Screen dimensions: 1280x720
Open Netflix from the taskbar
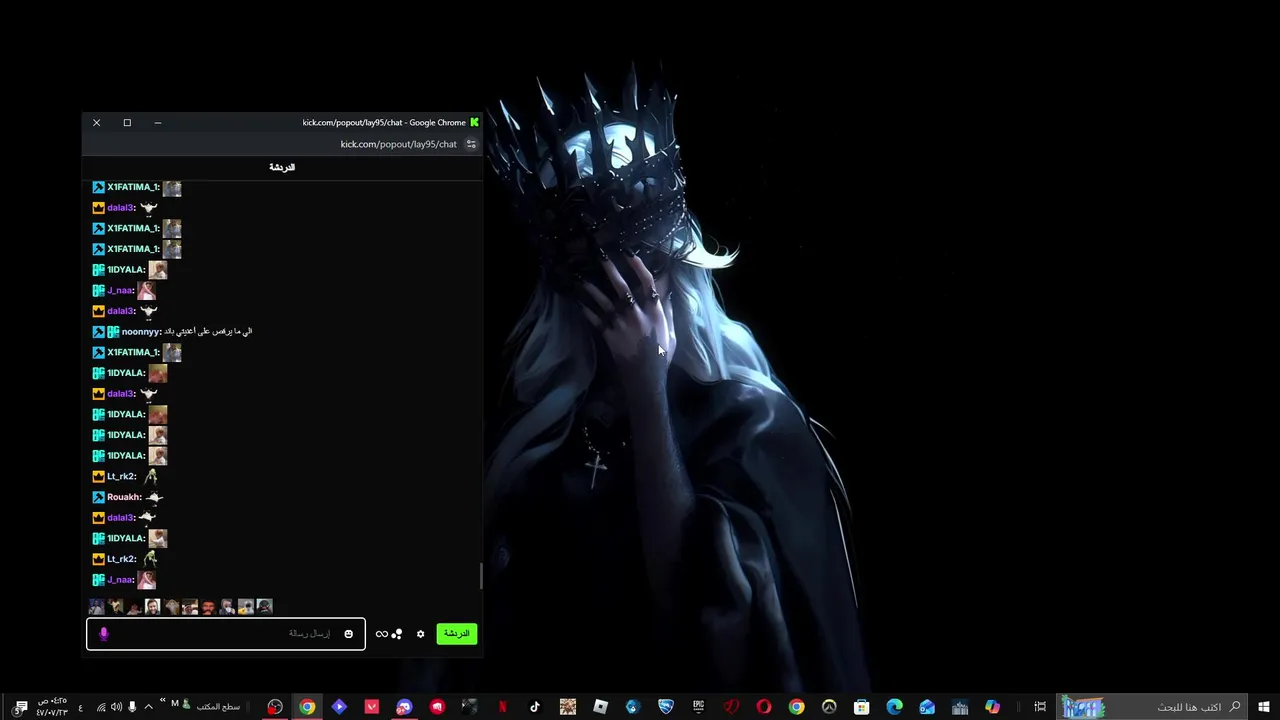[502, 707]
